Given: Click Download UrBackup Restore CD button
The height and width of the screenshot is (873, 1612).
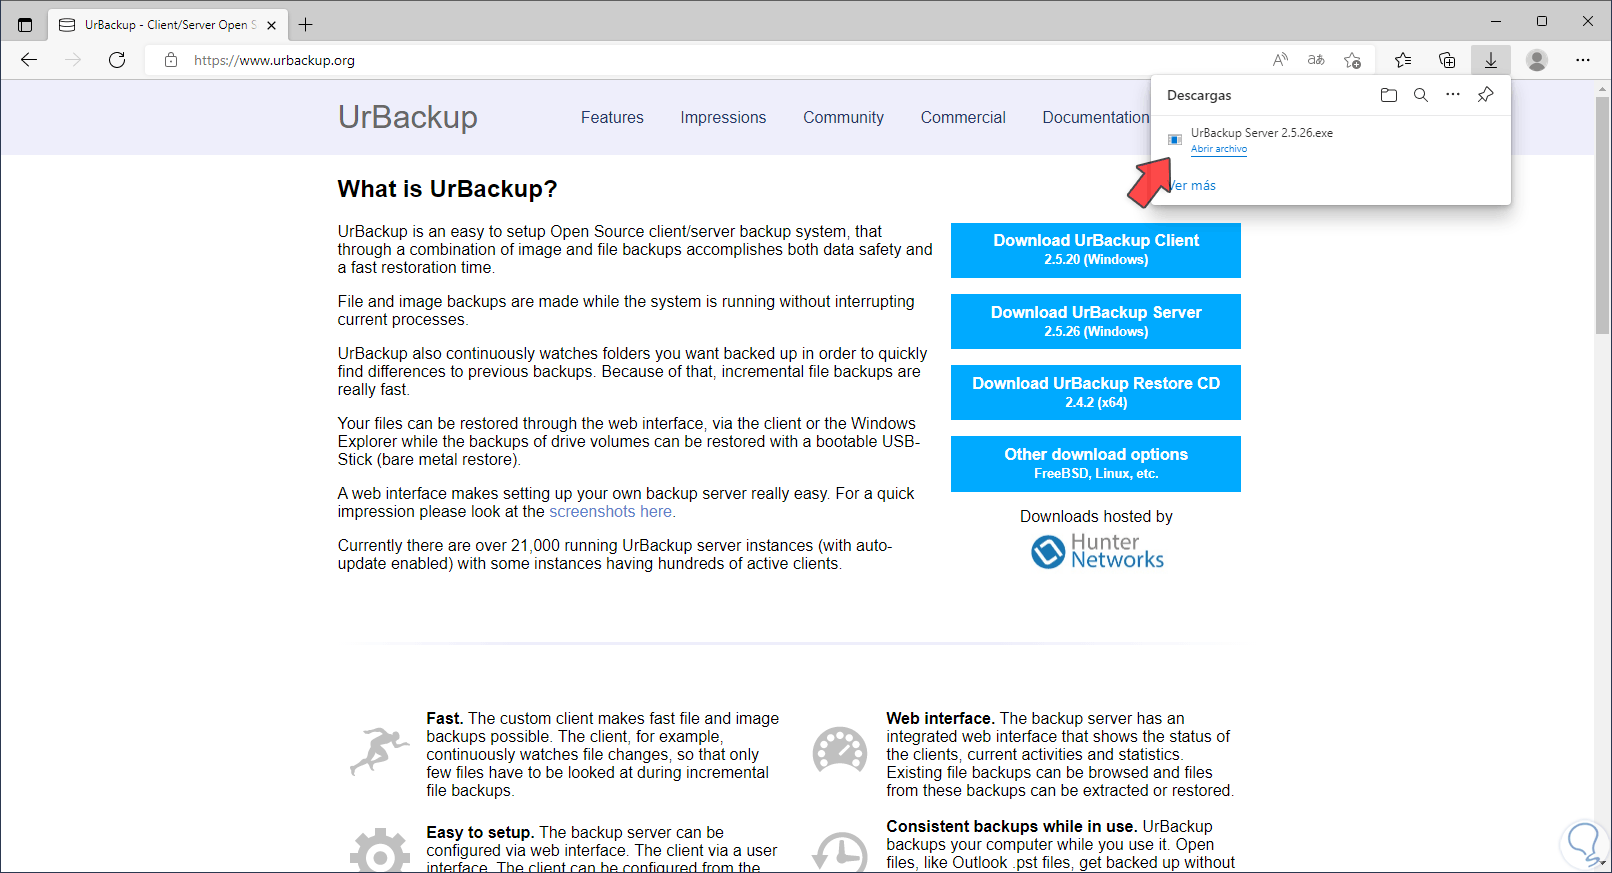Looking at the screenshot, I should coord(1096,392).
